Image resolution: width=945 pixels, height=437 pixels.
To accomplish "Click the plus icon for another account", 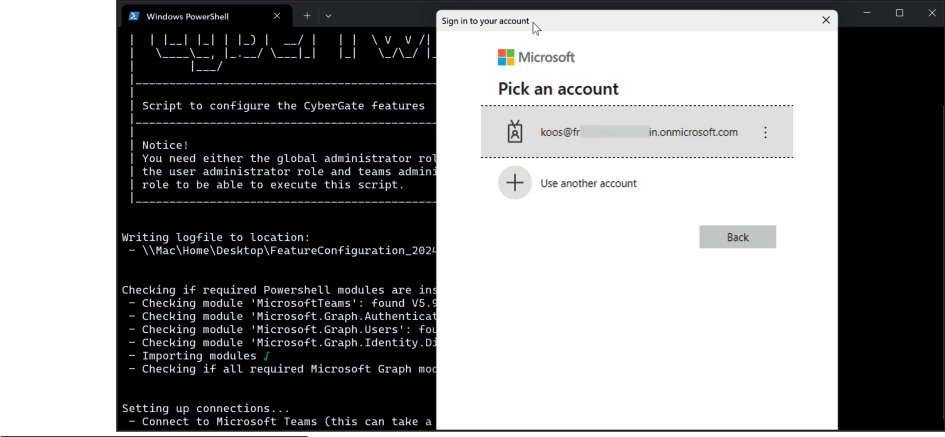I will coord(515,183).
